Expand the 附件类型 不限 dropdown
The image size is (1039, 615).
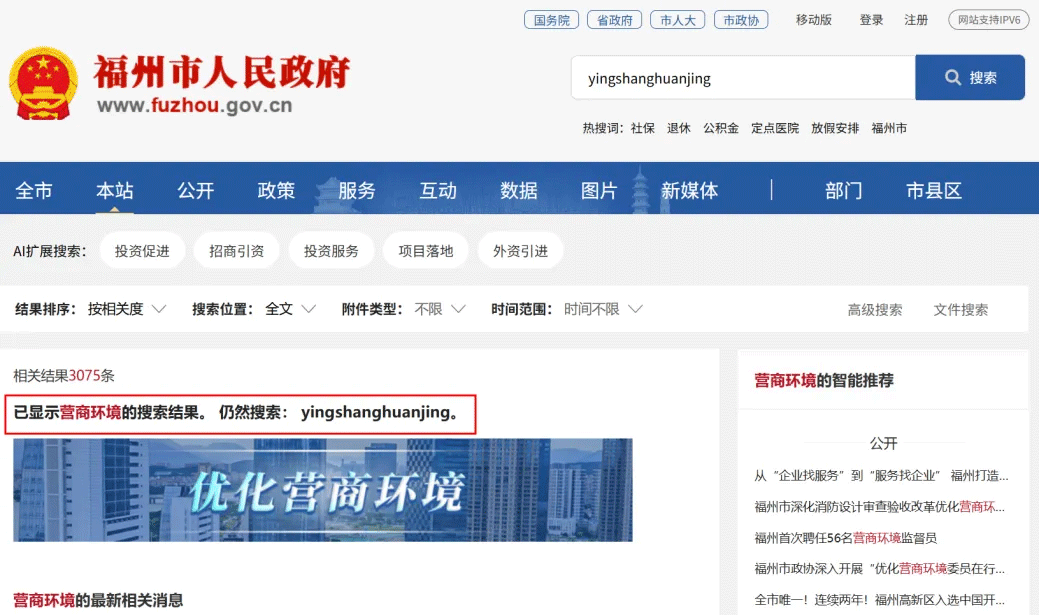440,309
